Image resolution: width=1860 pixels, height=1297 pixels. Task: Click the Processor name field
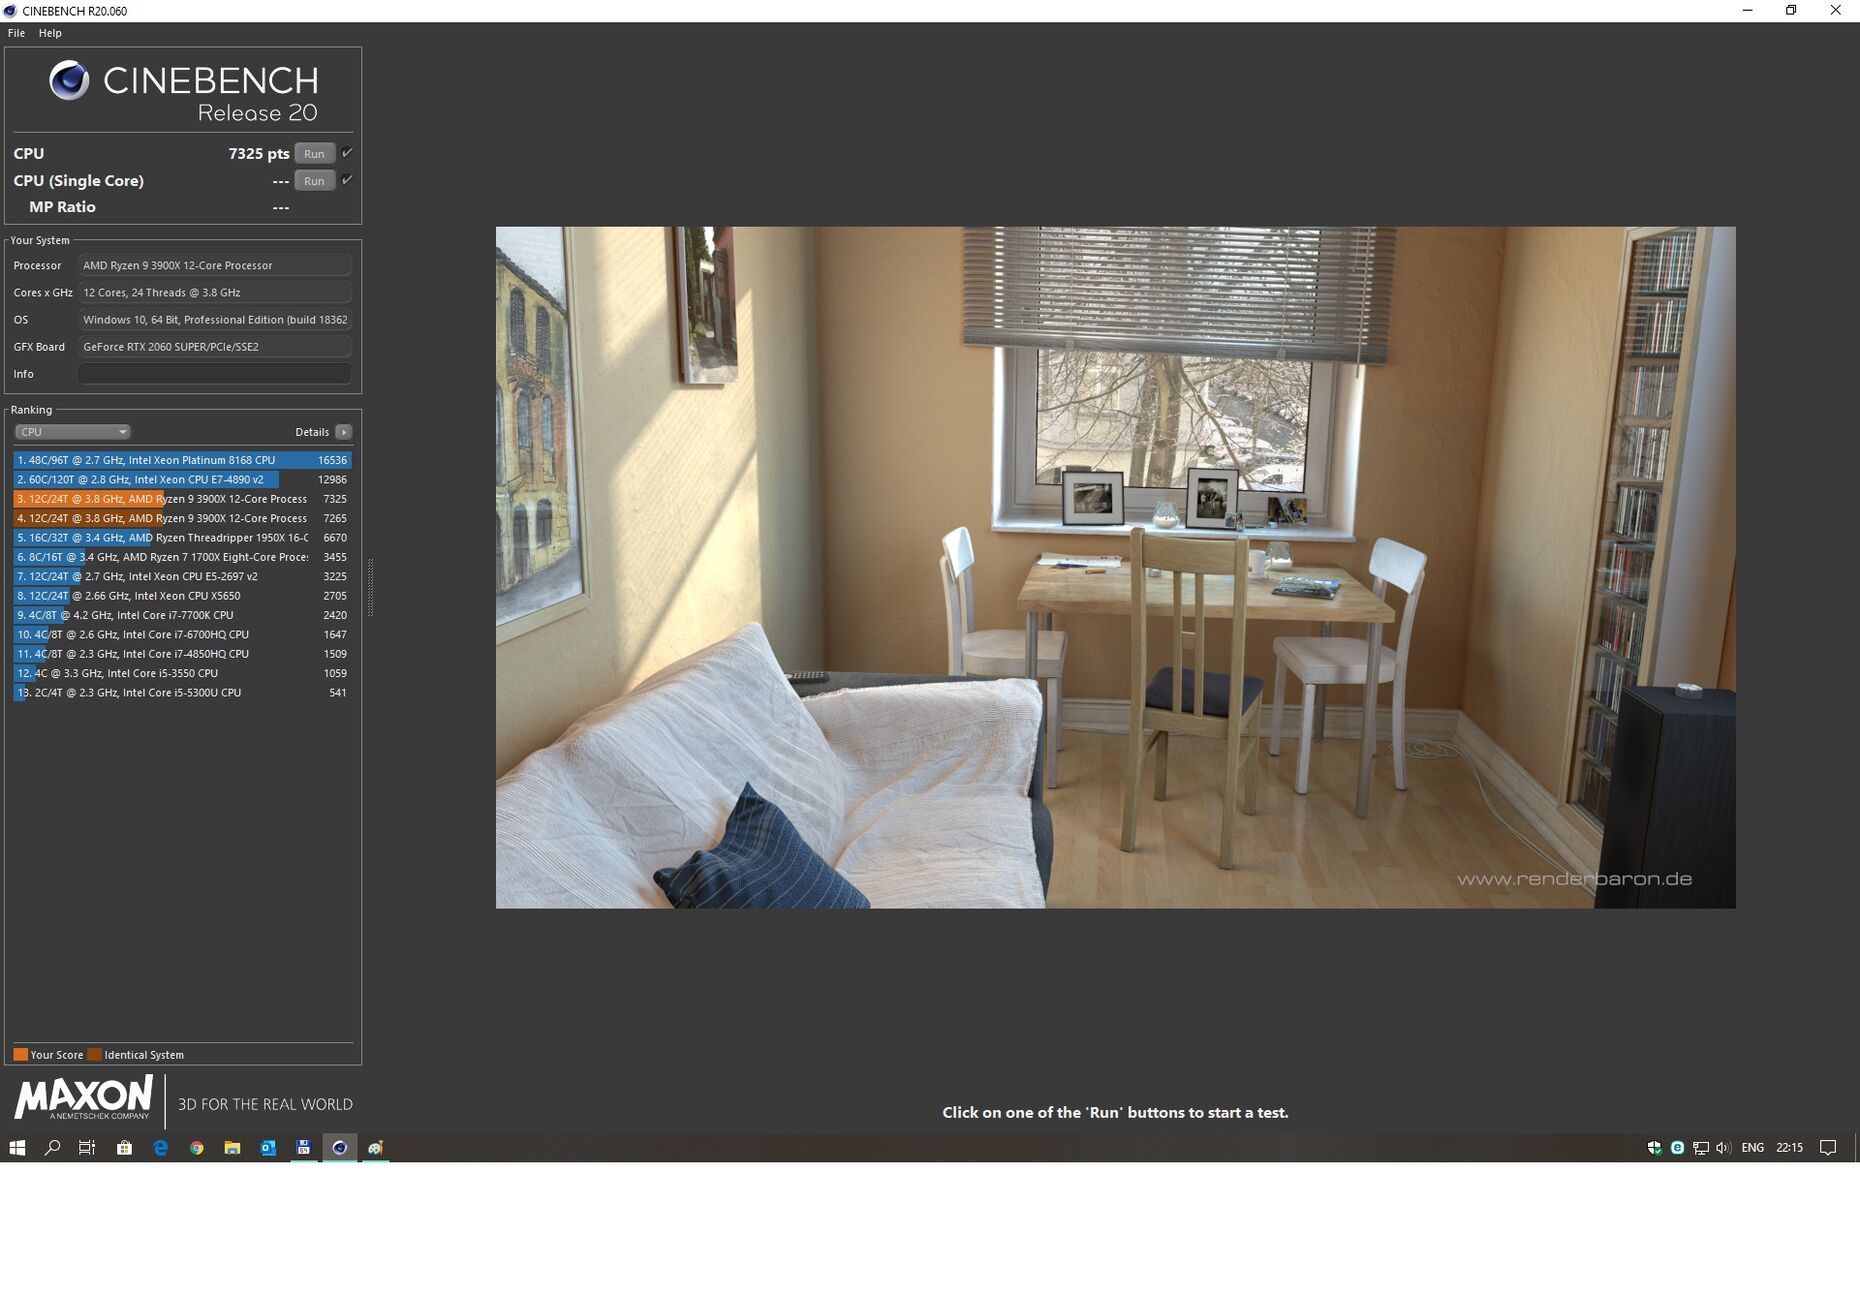(x=214, y=265)
